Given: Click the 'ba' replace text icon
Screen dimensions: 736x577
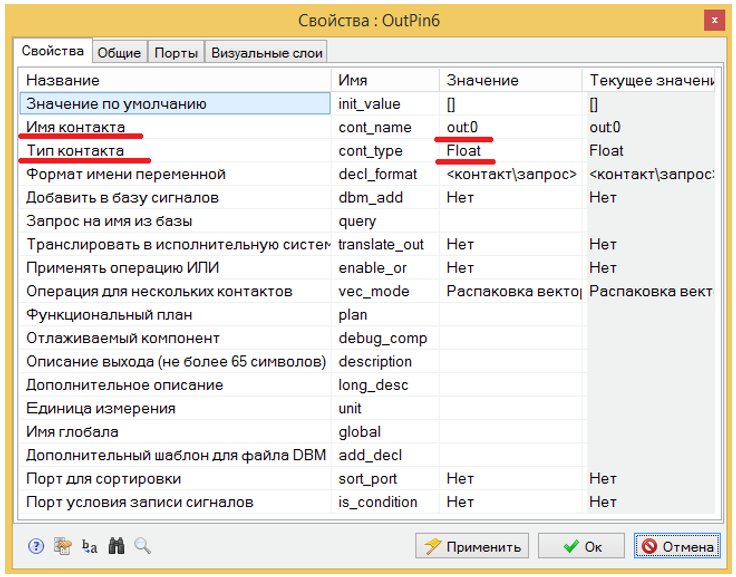Looking at the screenshot, I should 89,546.
